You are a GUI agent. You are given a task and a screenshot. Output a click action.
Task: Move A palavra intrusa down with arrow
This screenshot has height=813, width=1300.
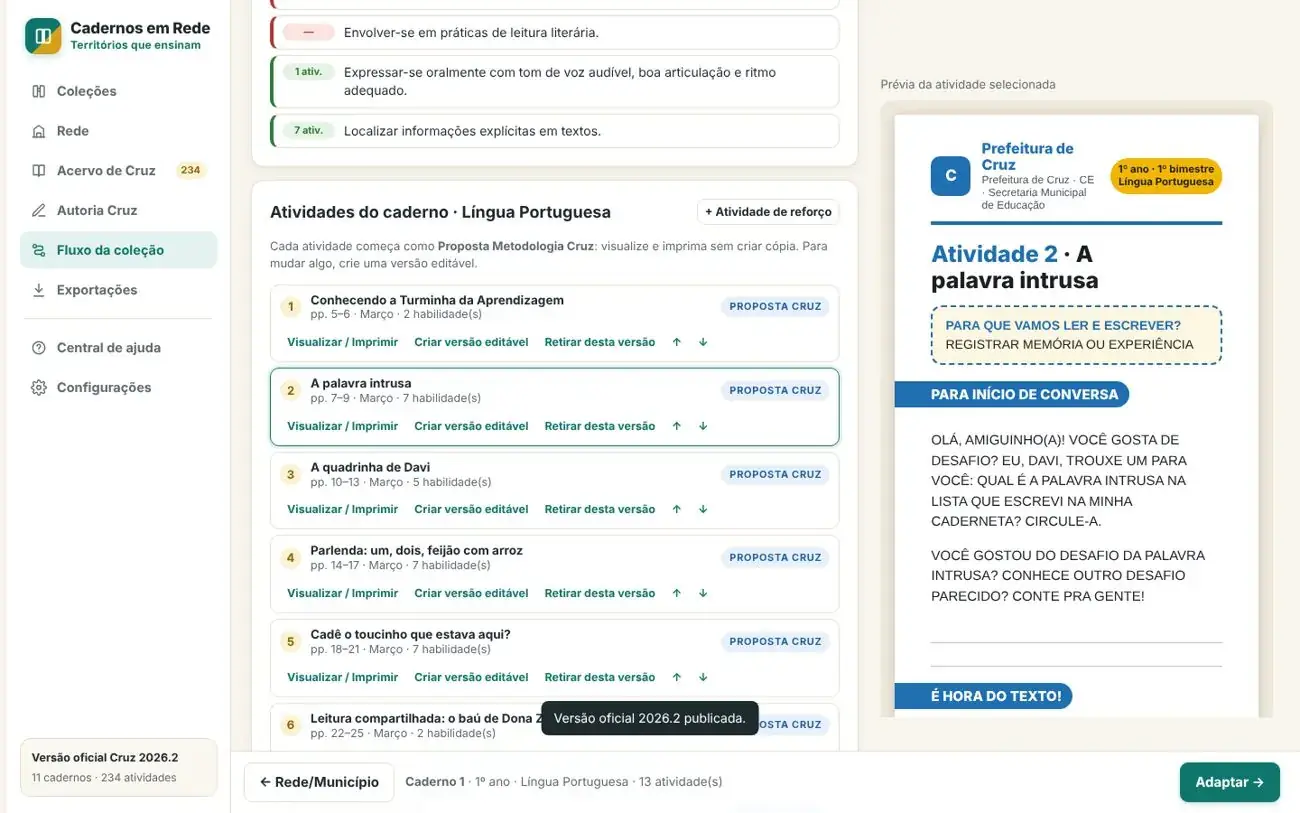[703, 426]
